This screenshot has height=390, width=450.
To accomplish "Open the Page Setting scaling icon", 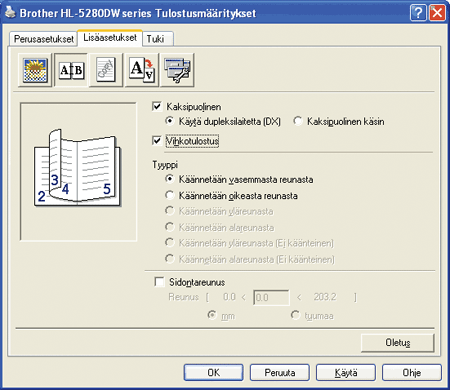I will click(142, 70).
